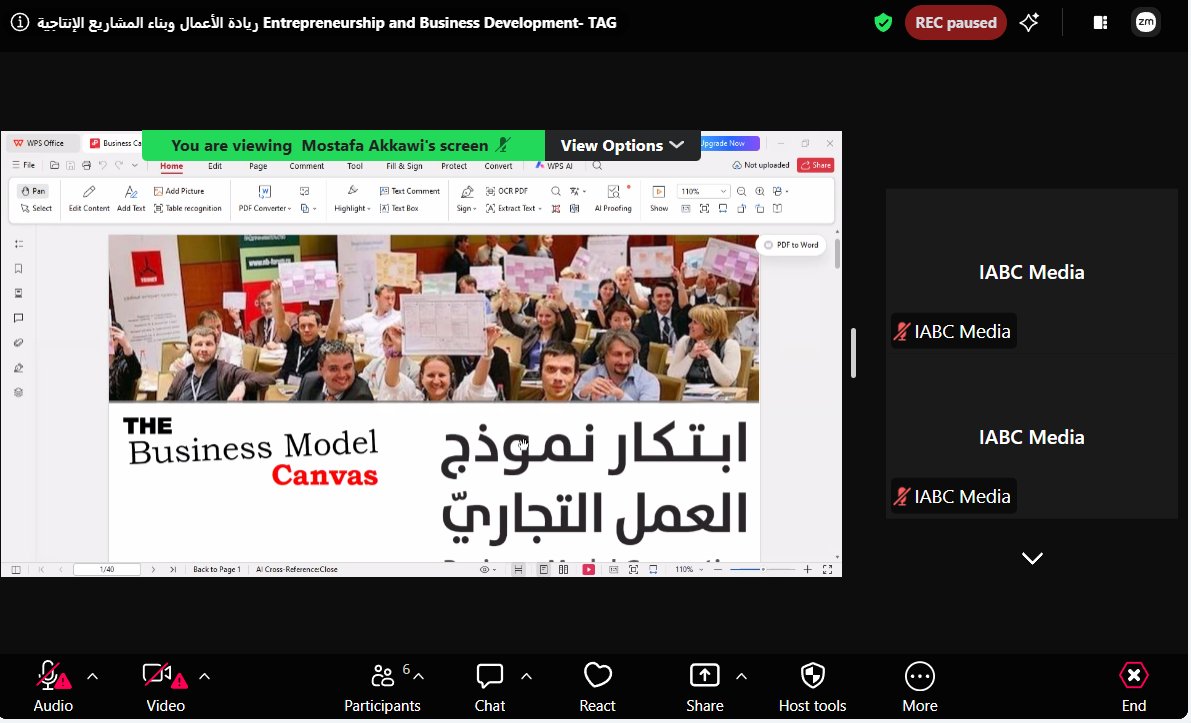
Task: Select the Pan hand tool
Action: [x=33, y=191]
